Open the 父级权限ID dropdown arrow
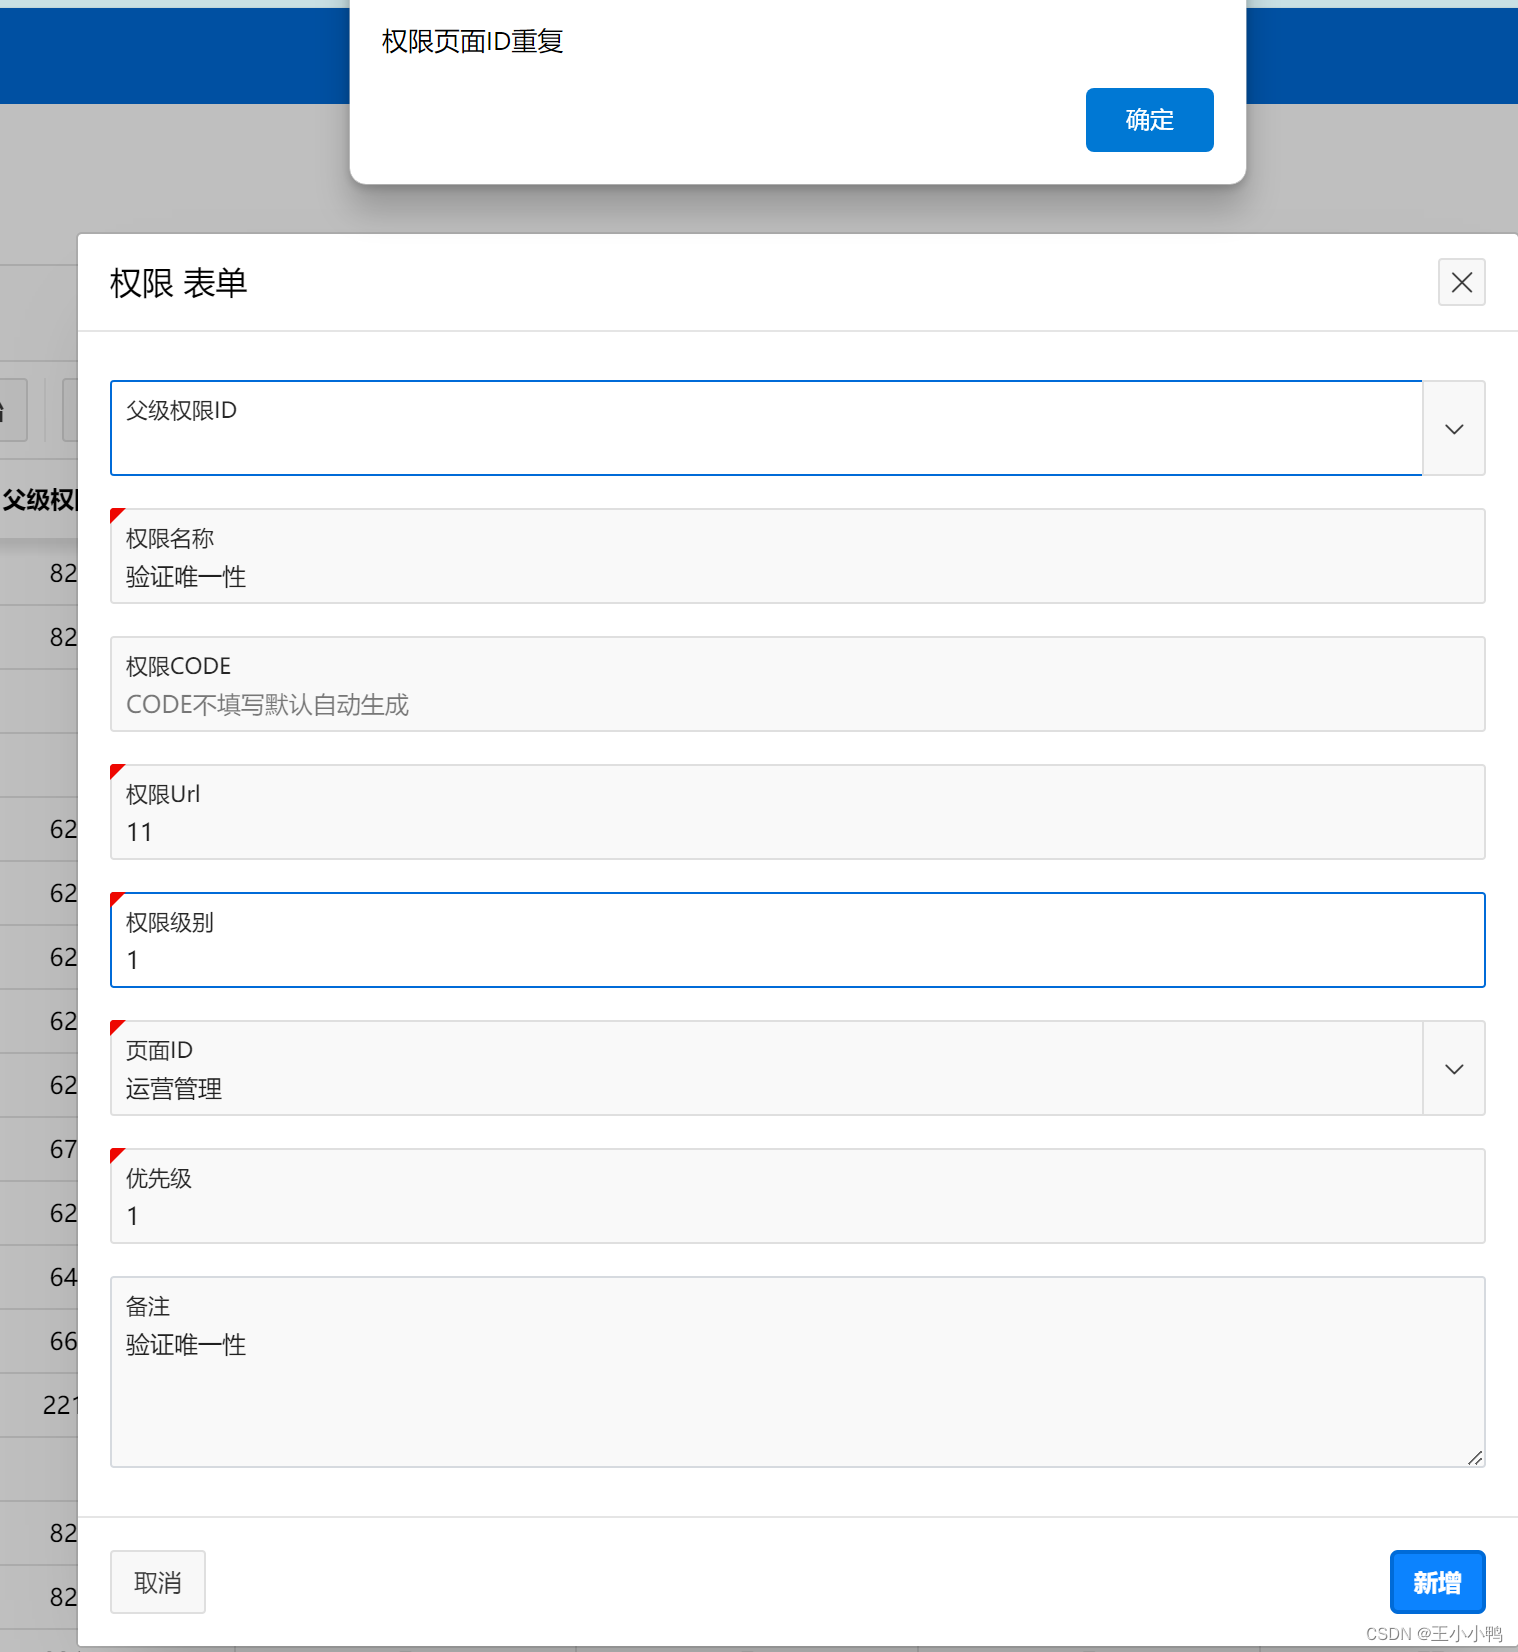1518x1652 pixels. [1454, 428]
